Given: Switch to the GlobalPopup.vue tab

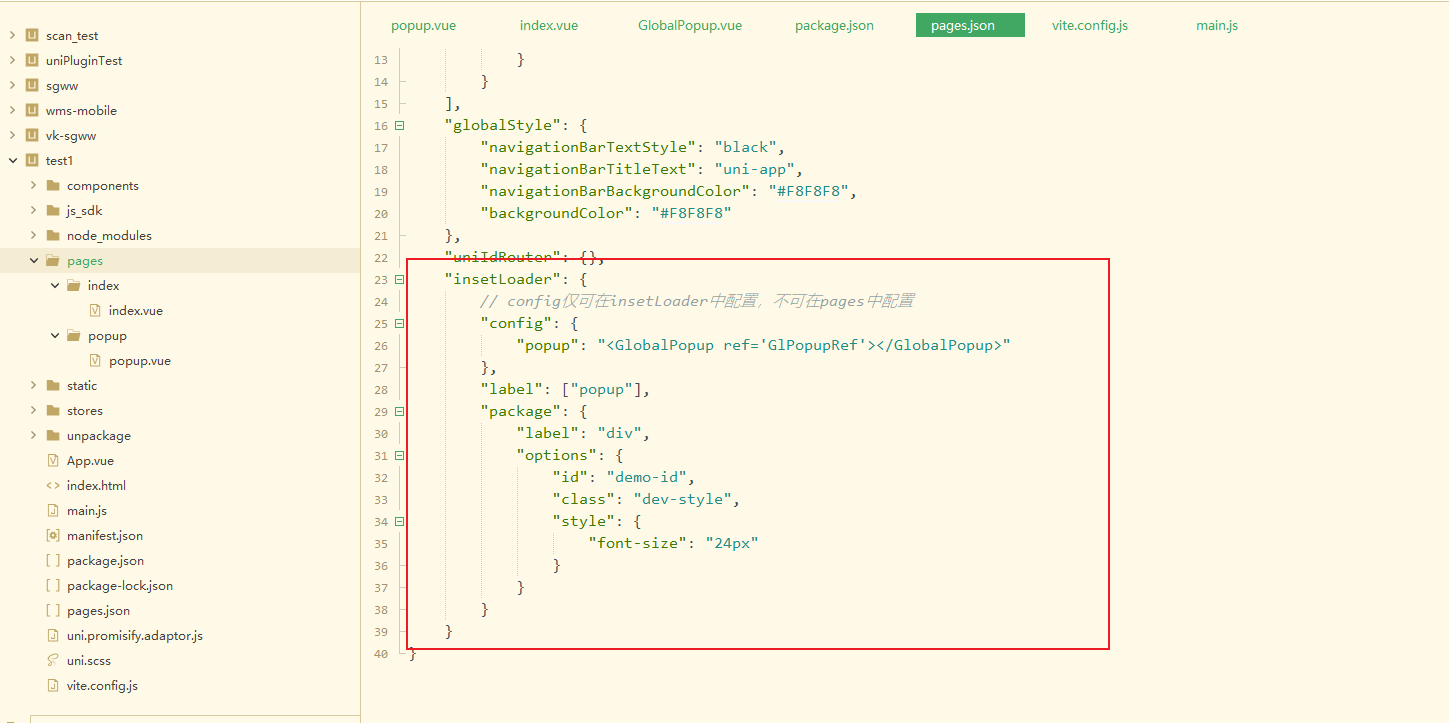Looking at the screenshot, I should (x=689, y=25).
